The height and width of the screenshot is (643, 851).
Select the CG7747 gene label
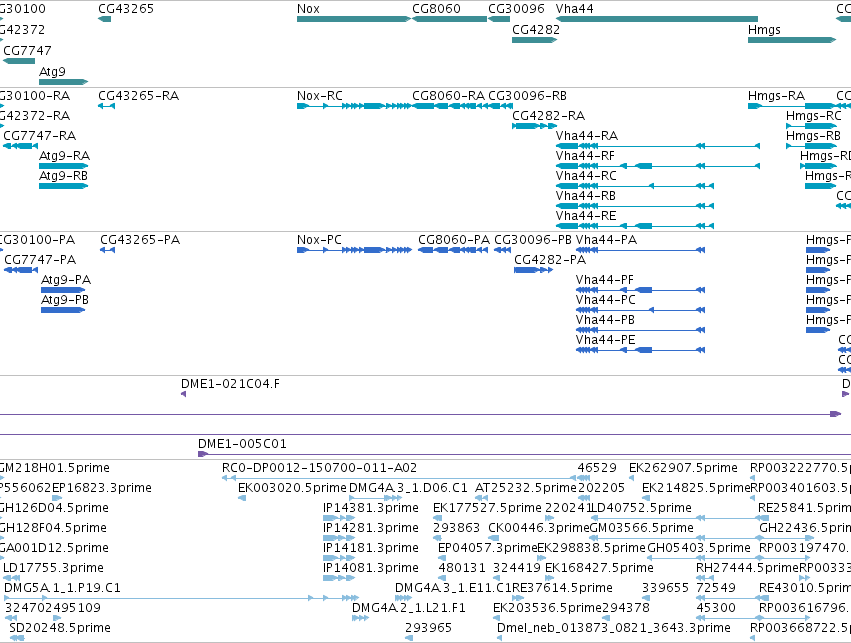coord(28,50)
